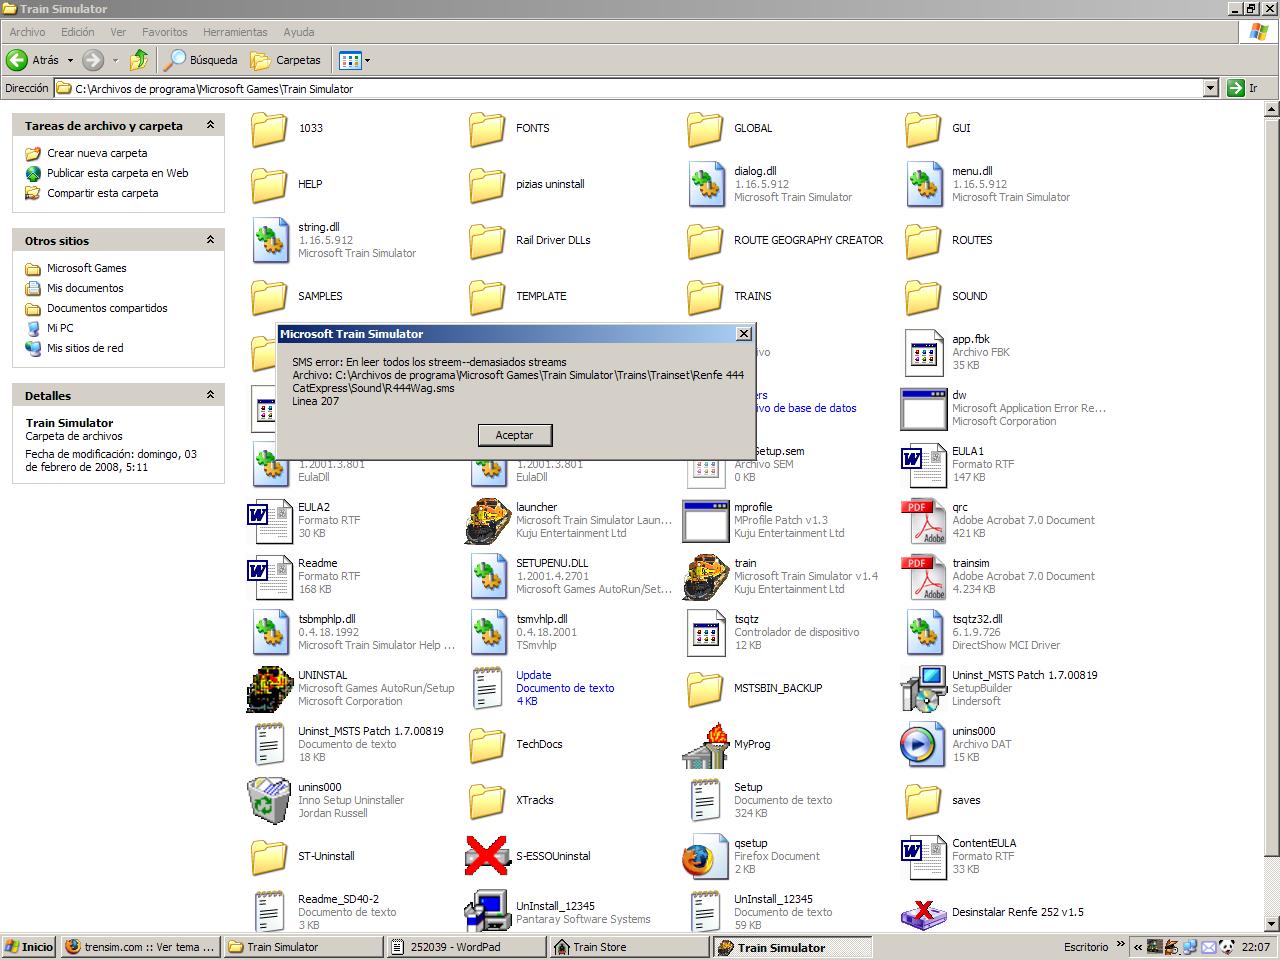Open the address bar dropdown
This screenshot has height=960, width=1280.
(x=1210, y=88)
